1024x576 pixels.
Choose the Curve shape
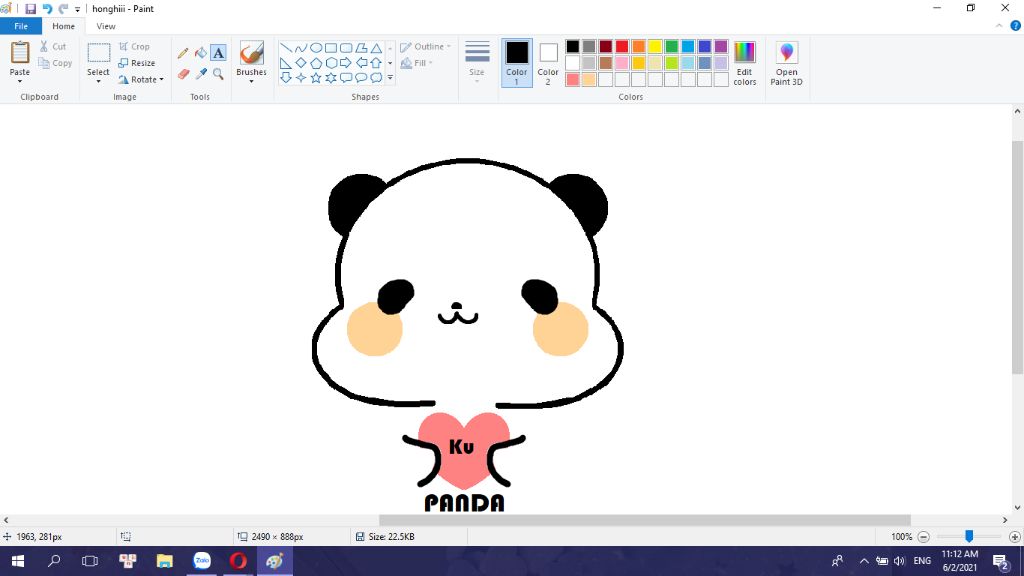[300, 48]
